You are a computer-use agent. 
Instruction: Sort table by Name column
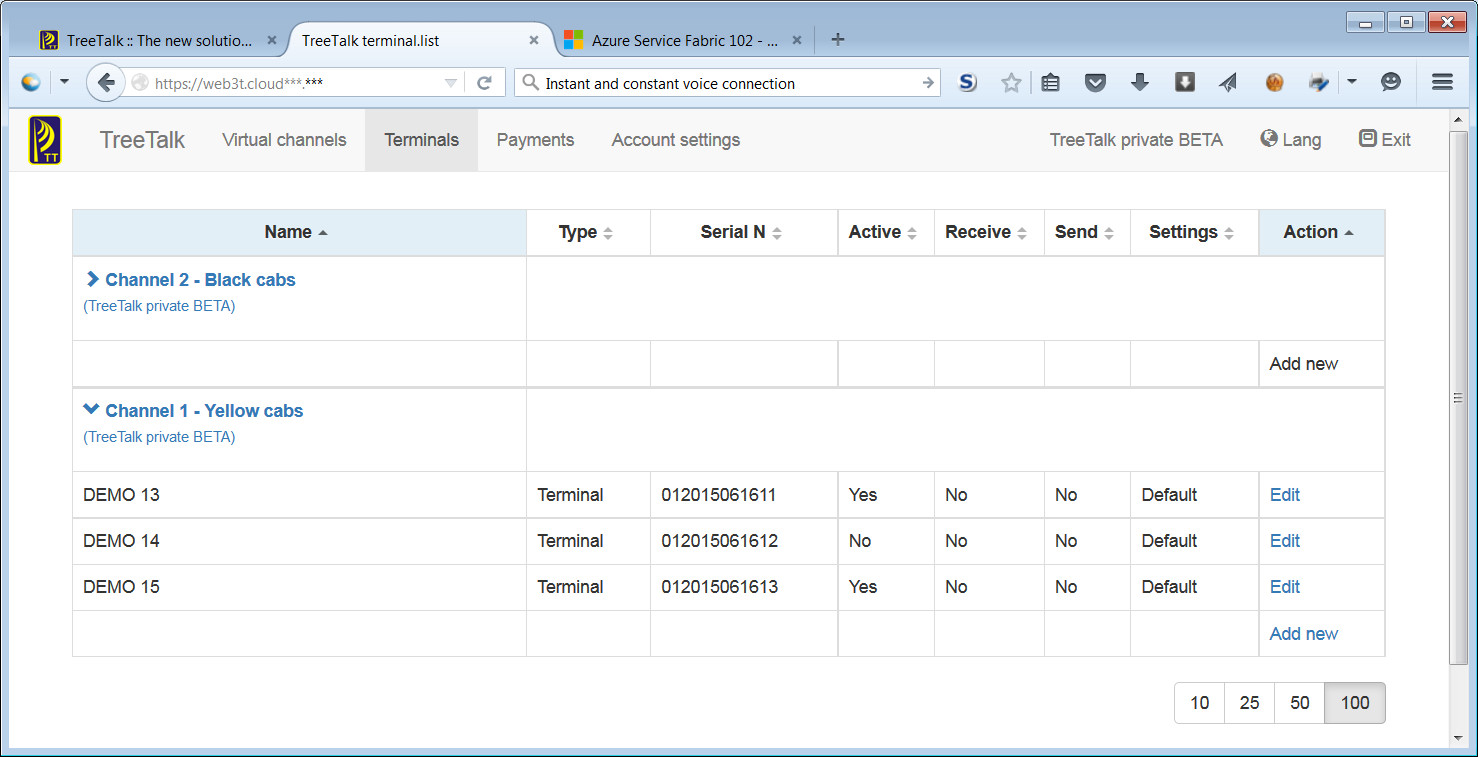tap(299, 232)
